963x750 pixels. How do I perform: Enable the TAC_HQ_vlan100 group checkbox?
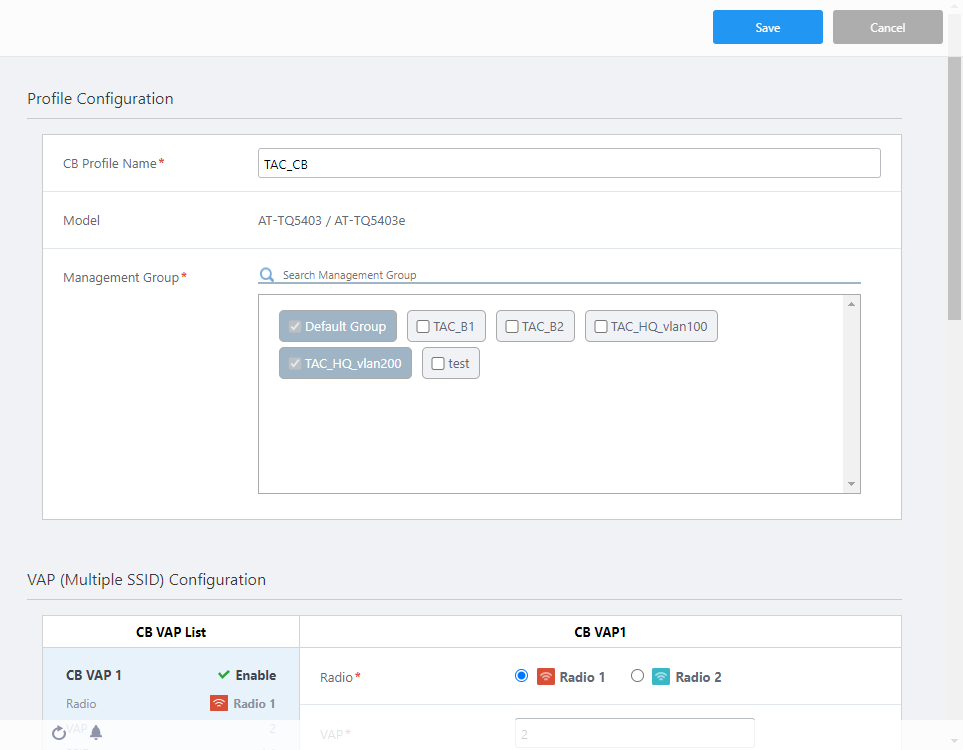point(601,326)
